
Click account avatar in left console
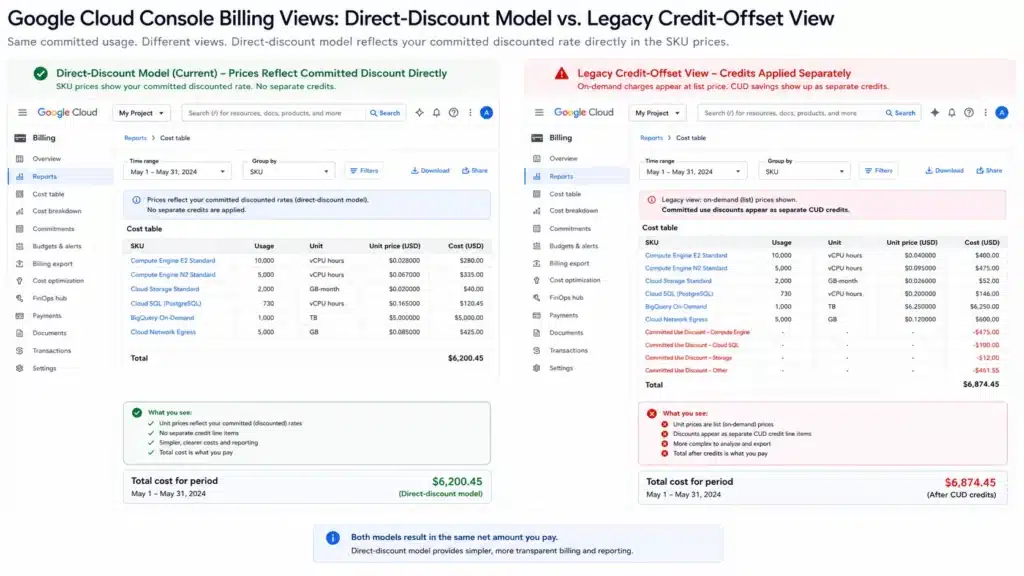pos(487,112)
